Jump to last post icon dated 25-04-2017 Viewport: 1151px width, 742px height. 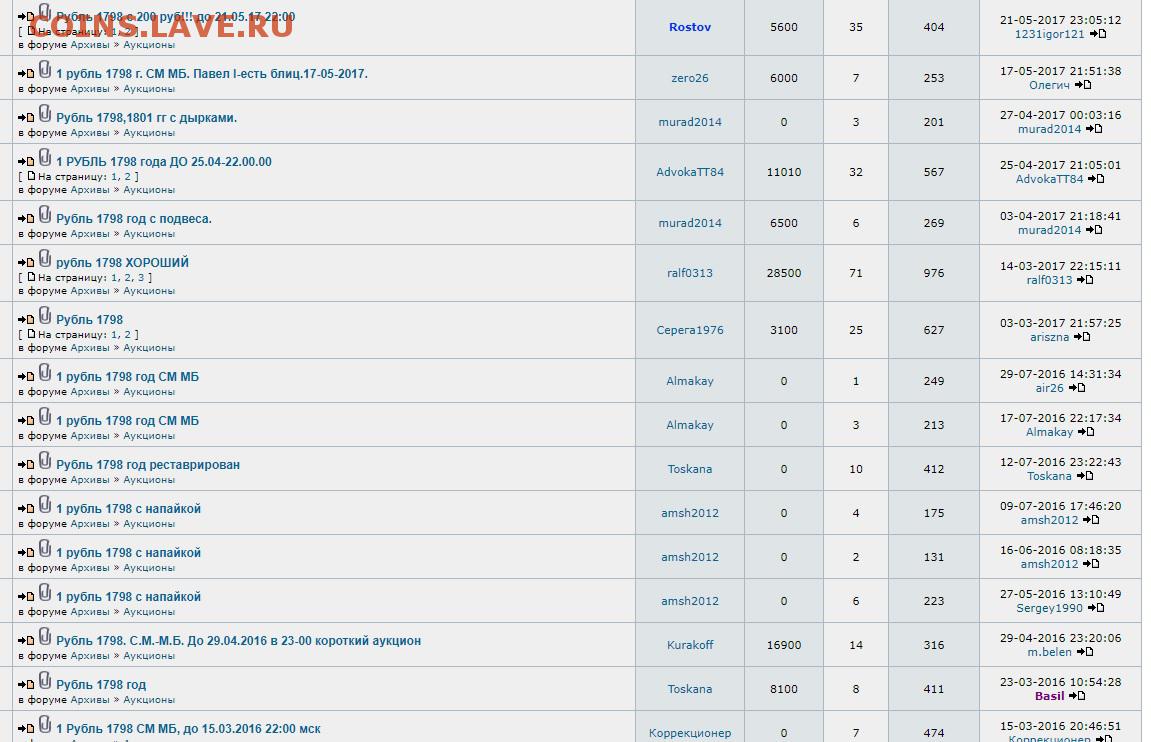(1096, 179)
